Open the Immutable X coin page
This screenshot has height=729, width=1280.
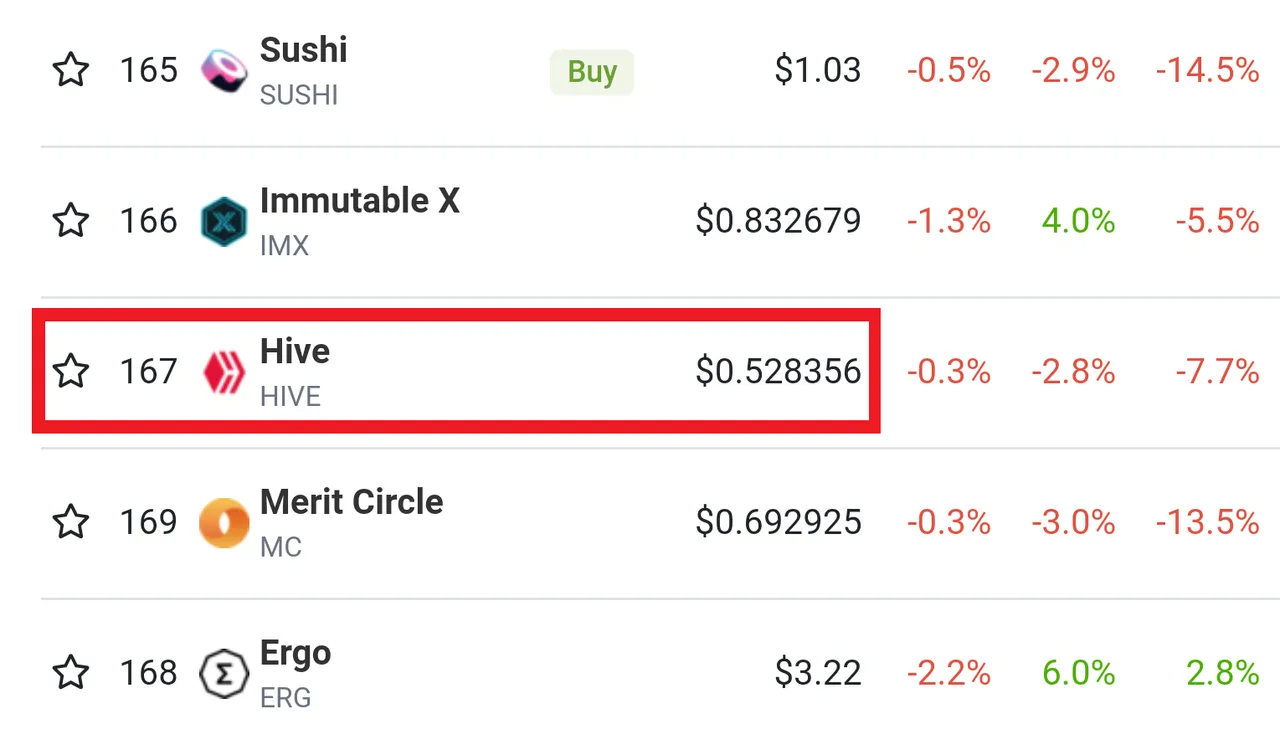click(x=360, y=201)
